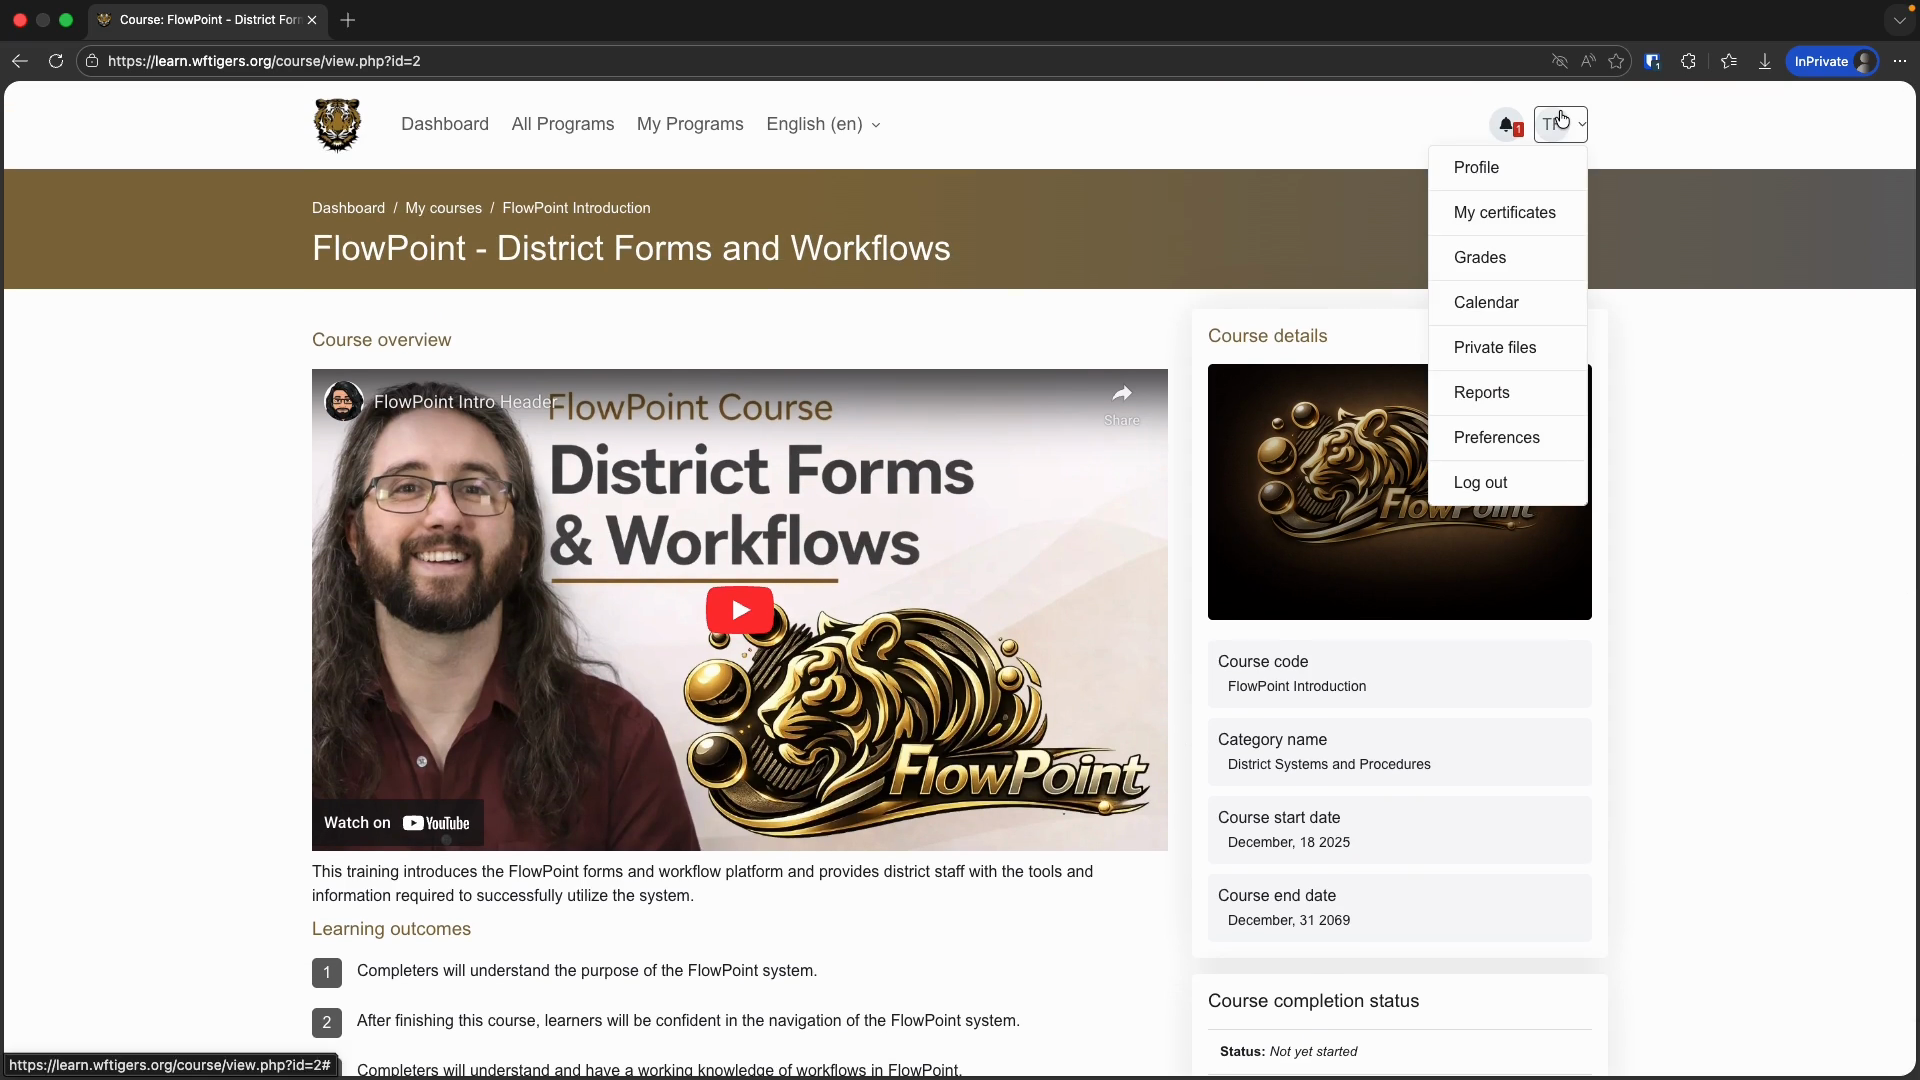
Task: Choose Log out in user menu
Action: [1480, 483]
